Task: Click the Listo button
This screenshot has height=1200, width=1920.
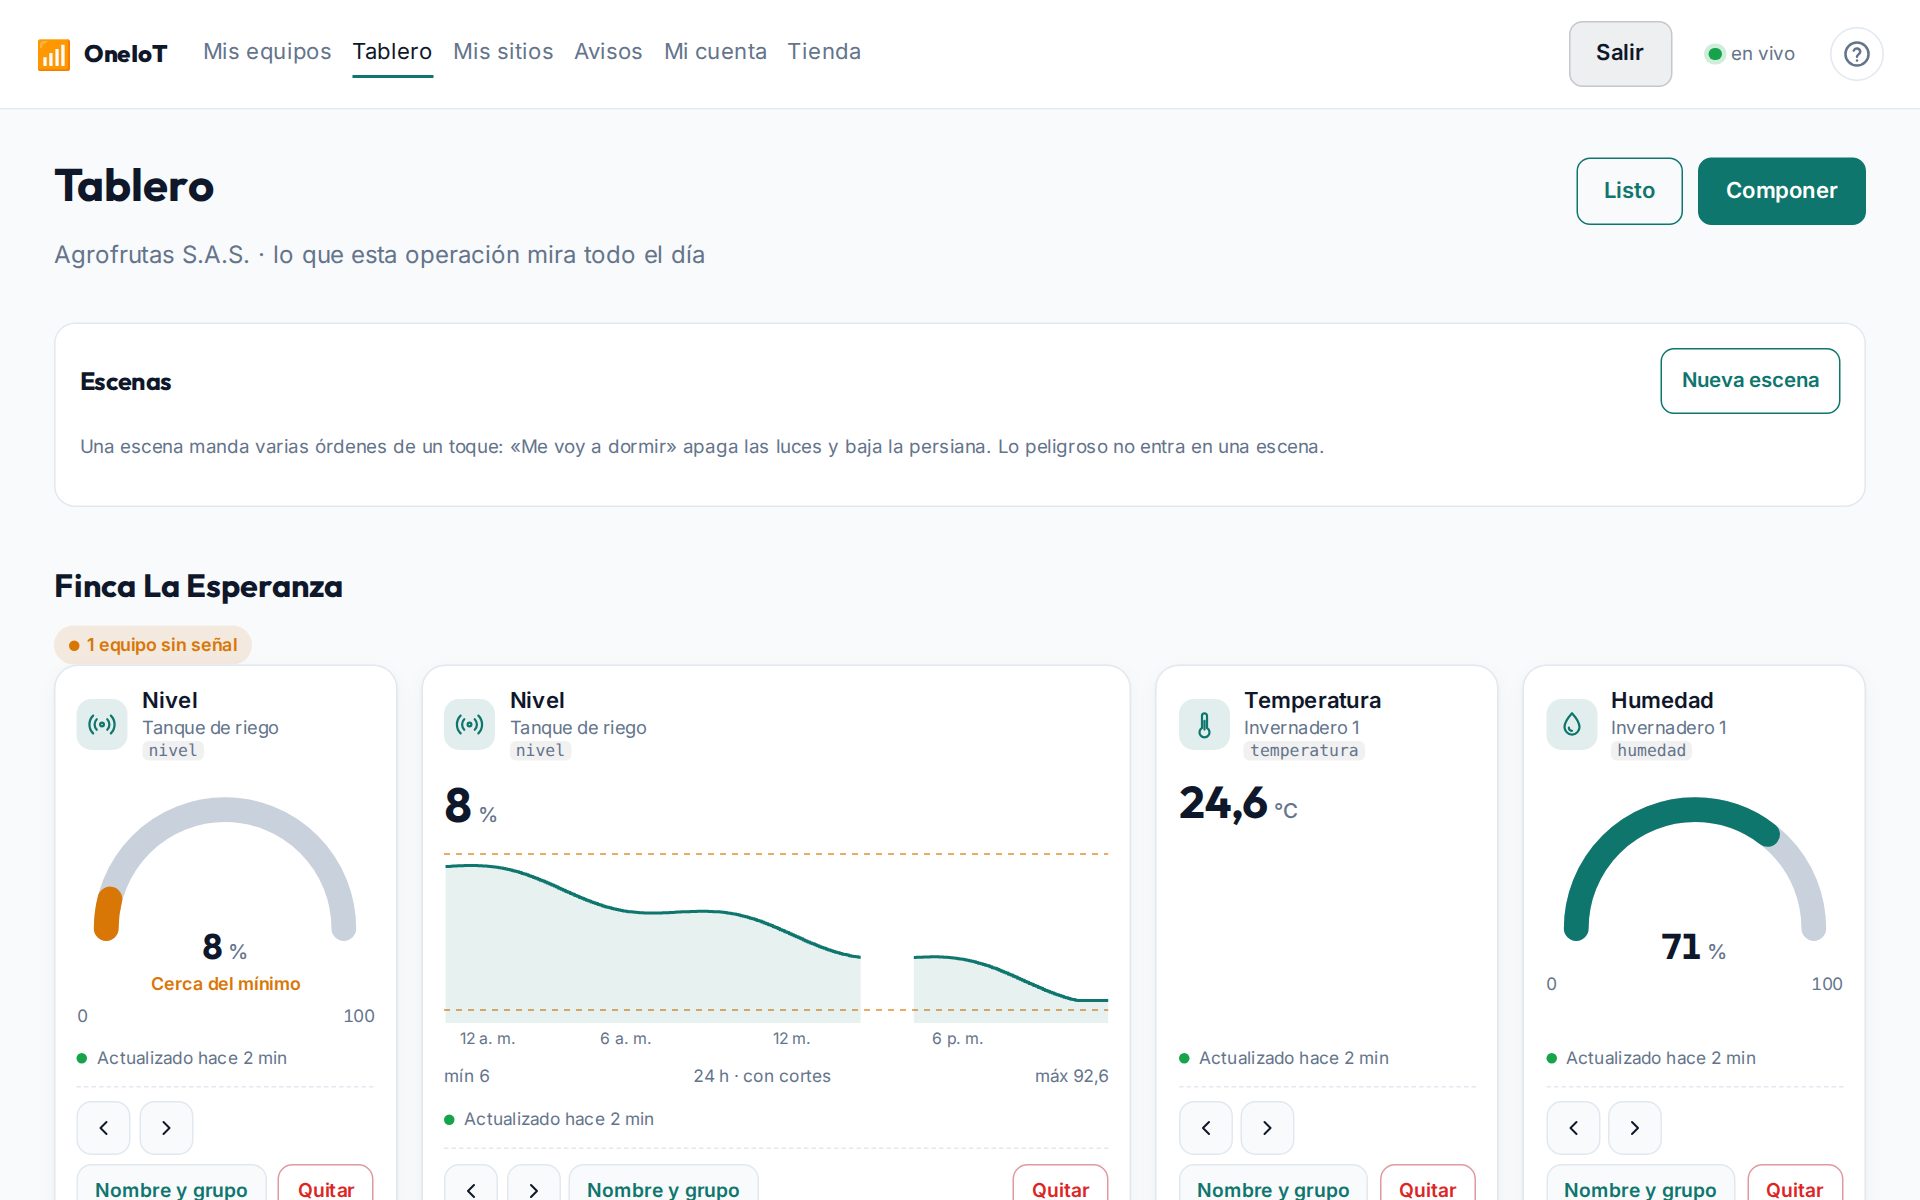Action: pyautogui.click(x=1629, y=191)
